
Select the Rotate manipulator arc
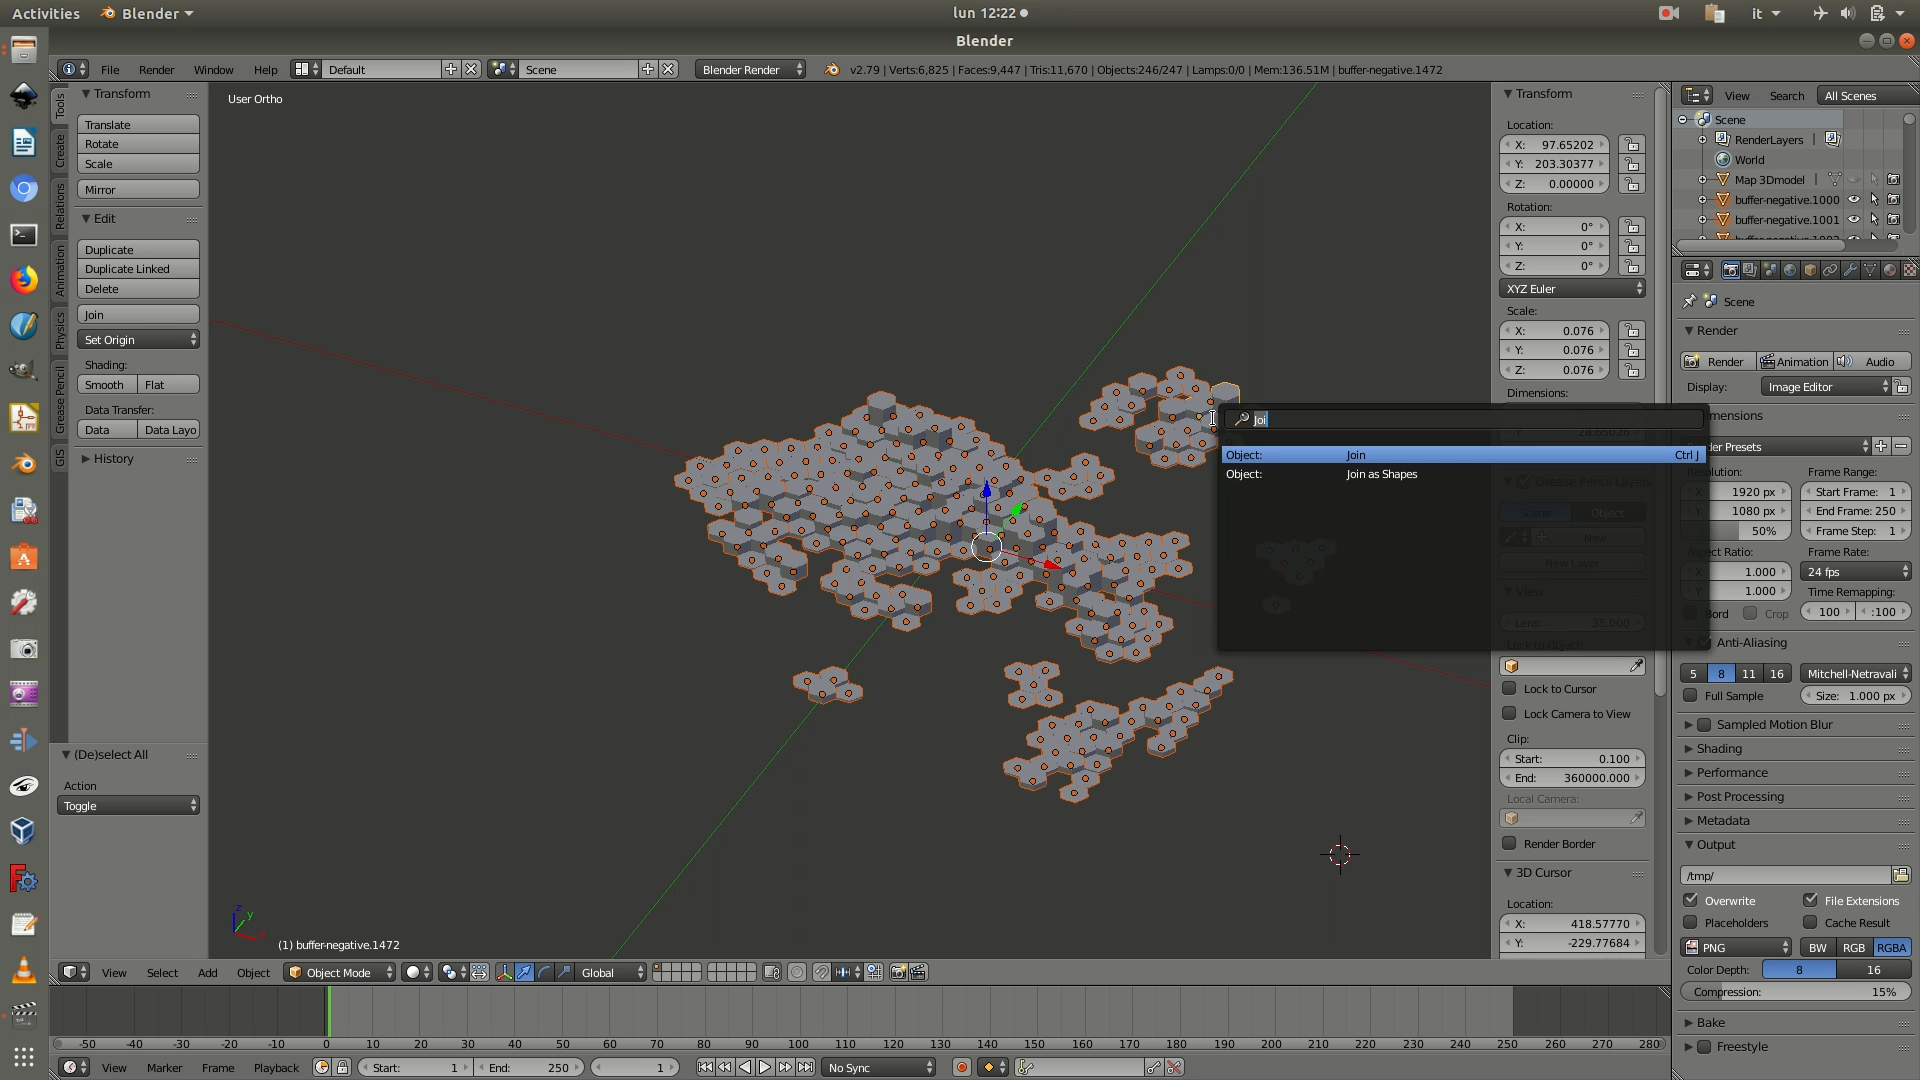544,972
